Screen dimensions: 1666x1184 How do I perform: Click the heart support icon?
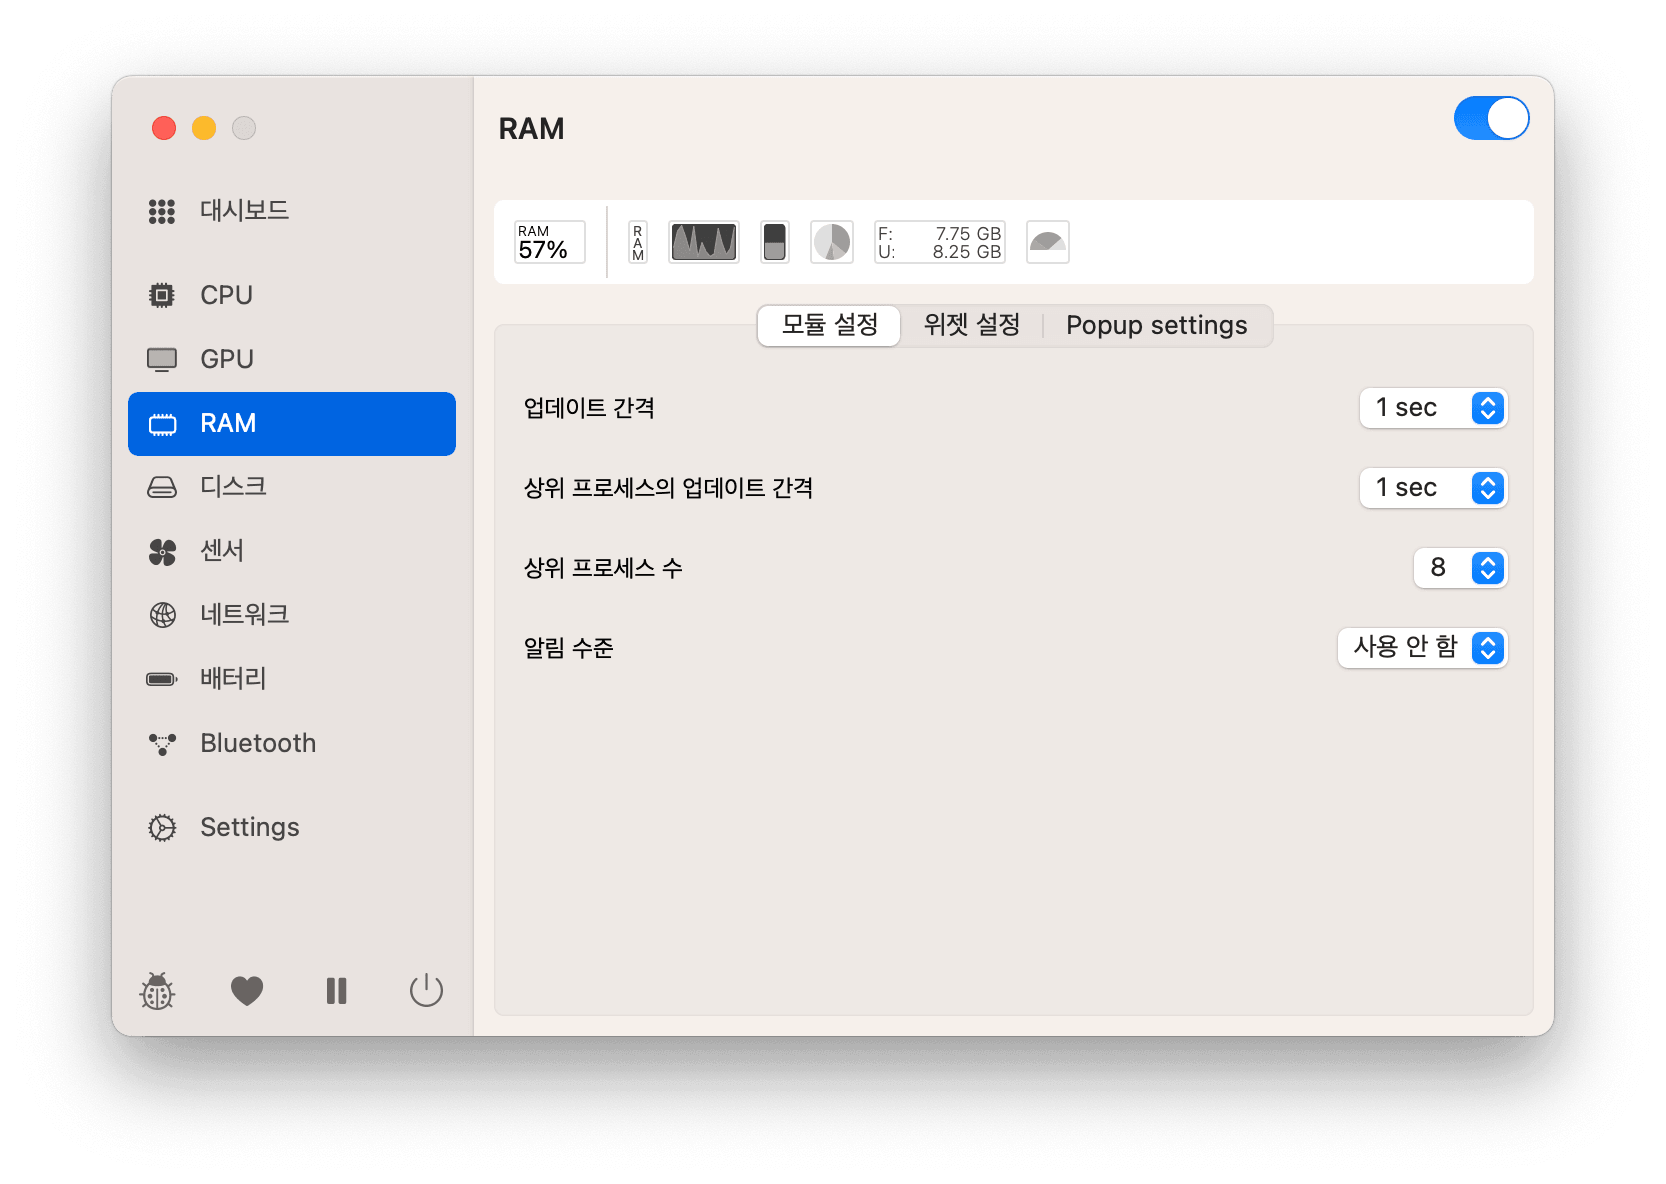pos(247,990)
